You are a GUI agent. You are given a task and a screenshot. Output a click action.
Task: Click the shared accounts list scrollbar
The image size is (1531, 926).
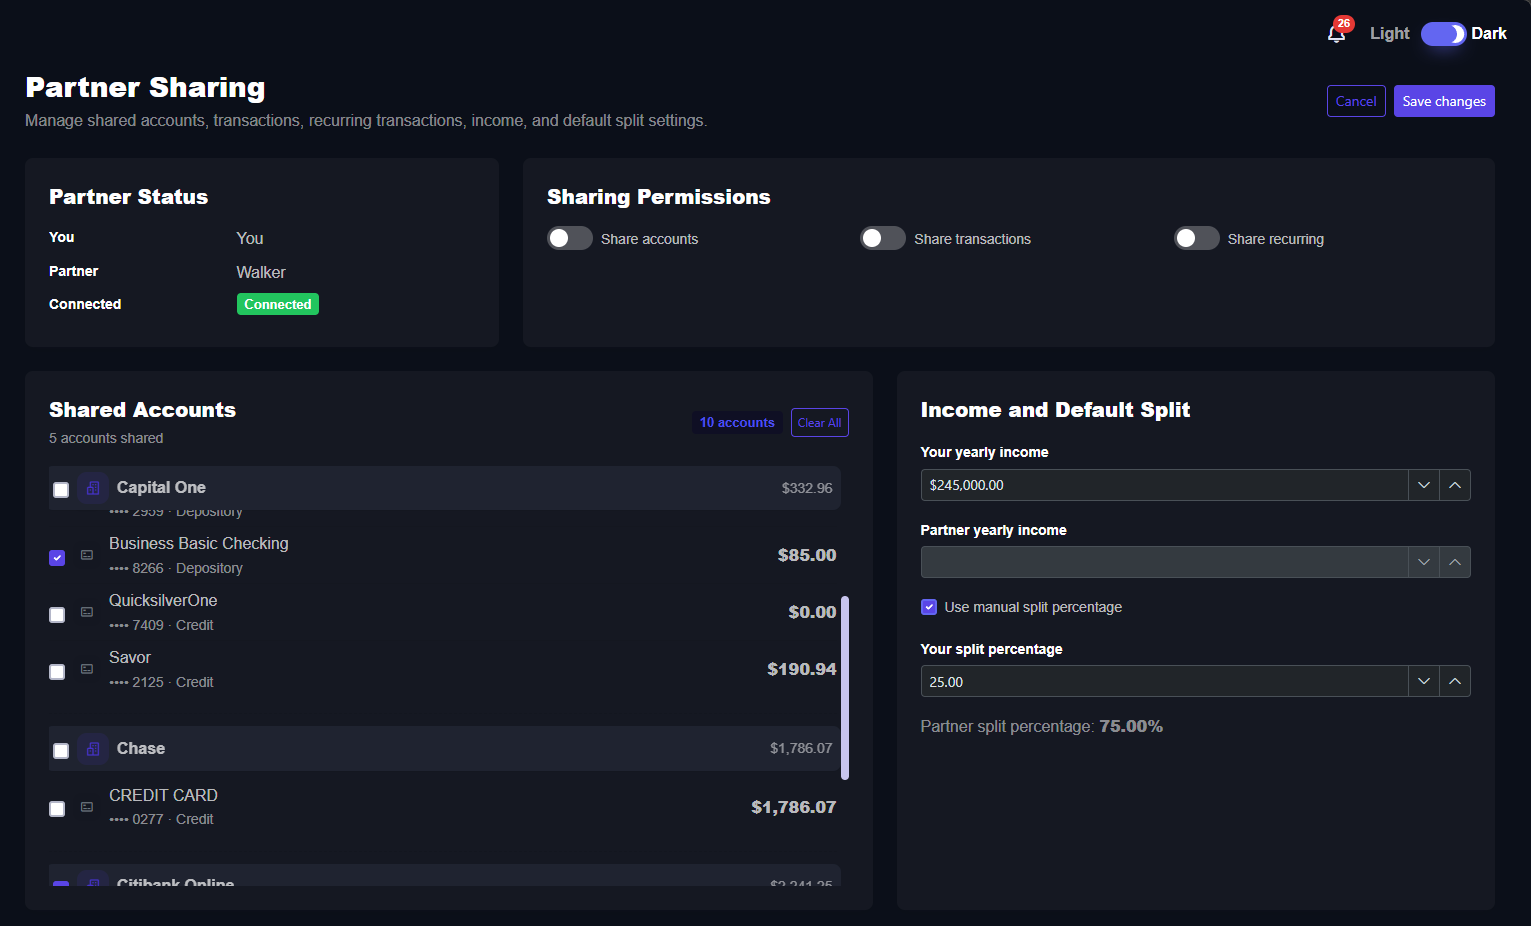(x=845, y=688)
